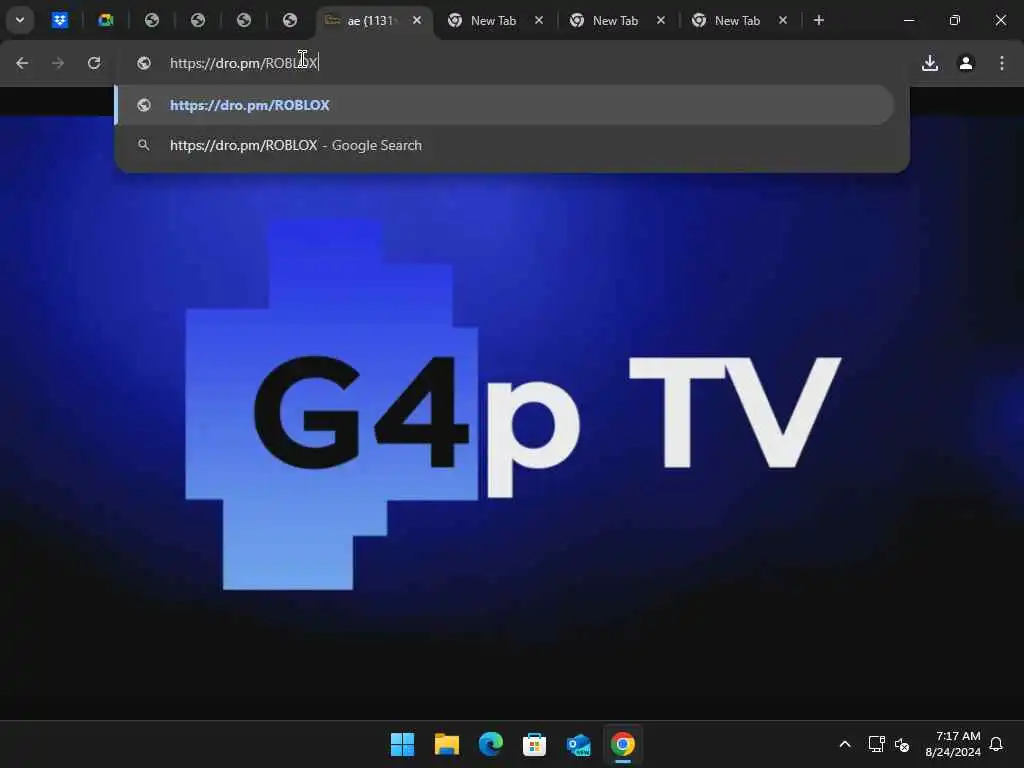The height and width of the screenshot is (768, 1024).
Task: Click the Chrome taskbar icon
Action: pyautogui.click(x=623, y=744)
